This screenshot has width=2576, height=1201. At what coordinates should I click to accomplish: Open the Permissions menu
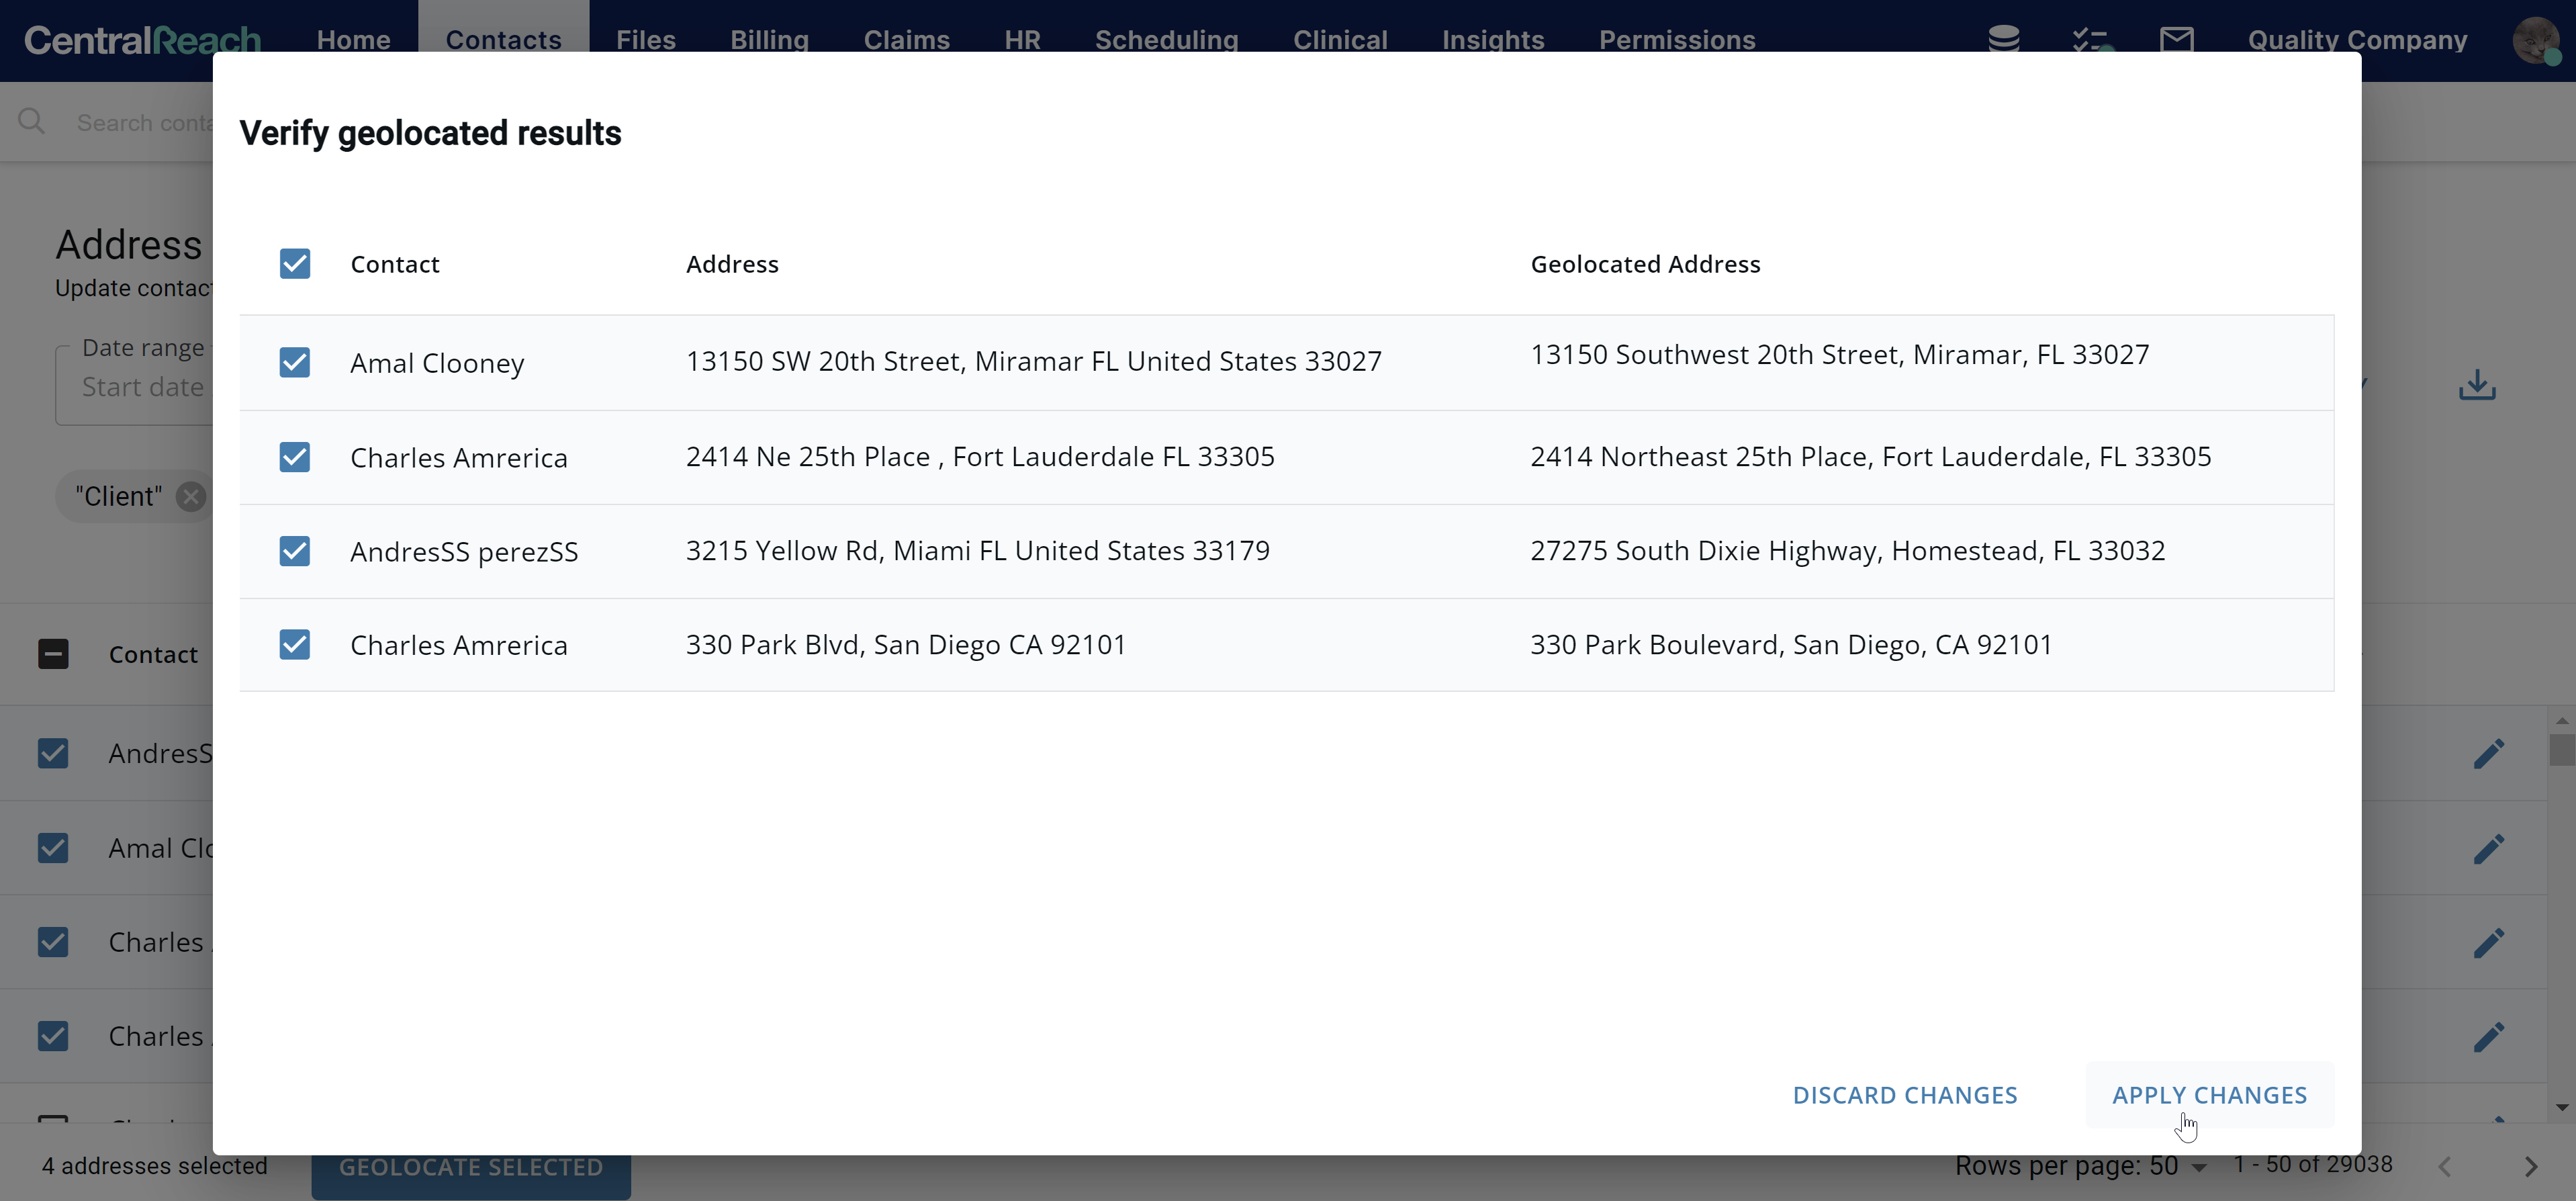[x=1677, y=40]
